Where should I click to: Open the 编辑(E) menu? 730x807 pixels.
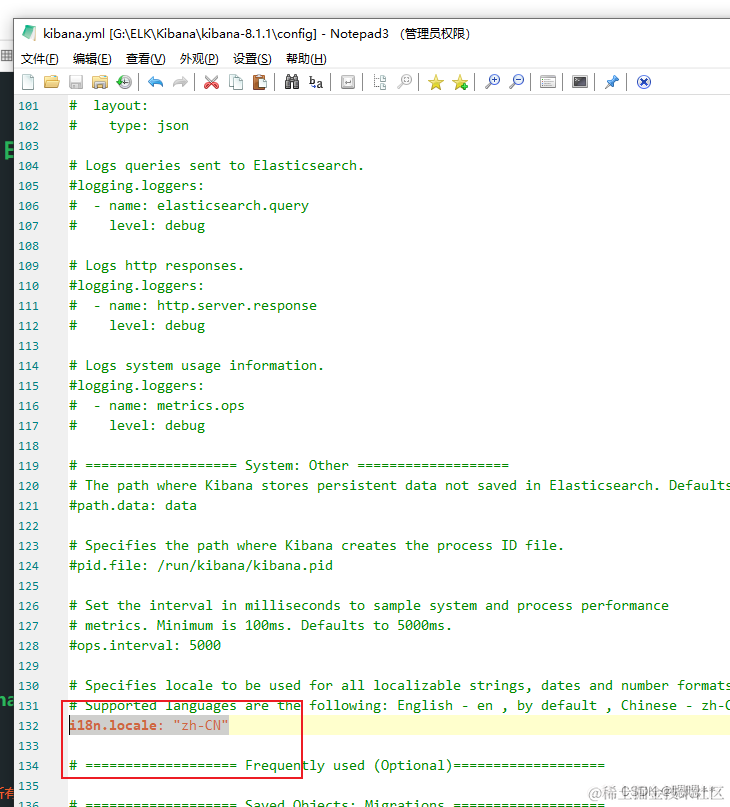pyautogui.click(x=92, y=59)
